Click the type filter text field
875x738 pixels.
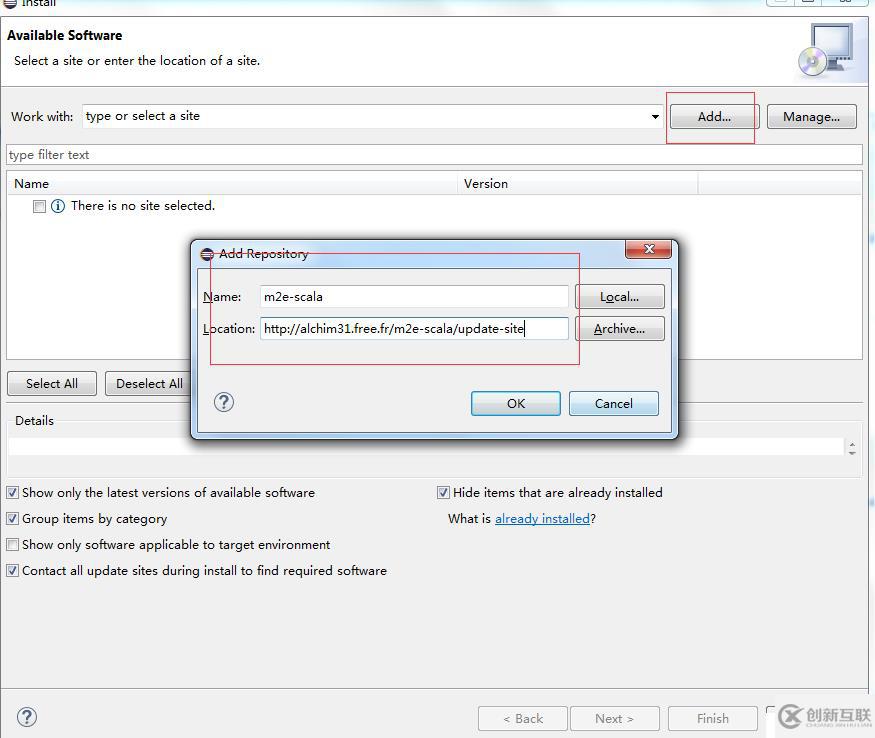click(434, 155)
